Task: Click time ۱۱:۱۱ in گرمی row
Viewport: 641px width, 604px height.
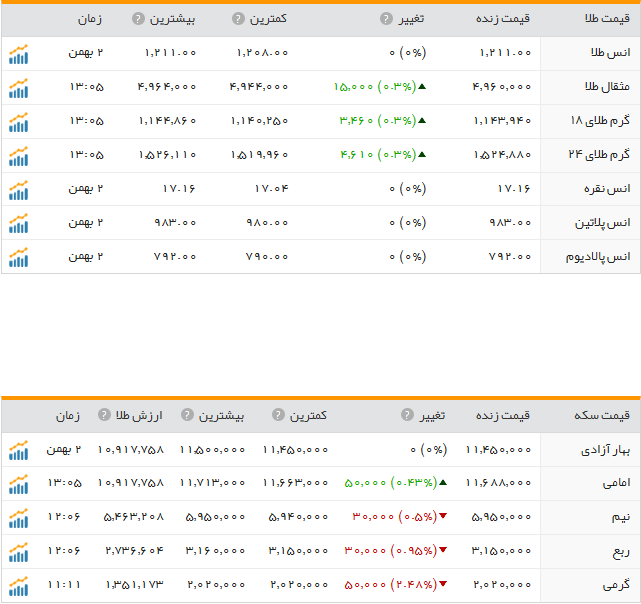Action: pos(64,585)
